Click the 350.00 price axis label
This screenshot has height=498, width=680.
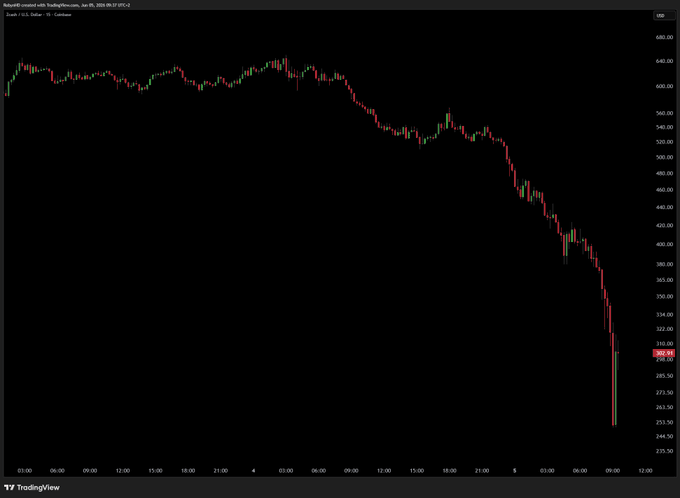pyautogui.click(x=664, y=297)
